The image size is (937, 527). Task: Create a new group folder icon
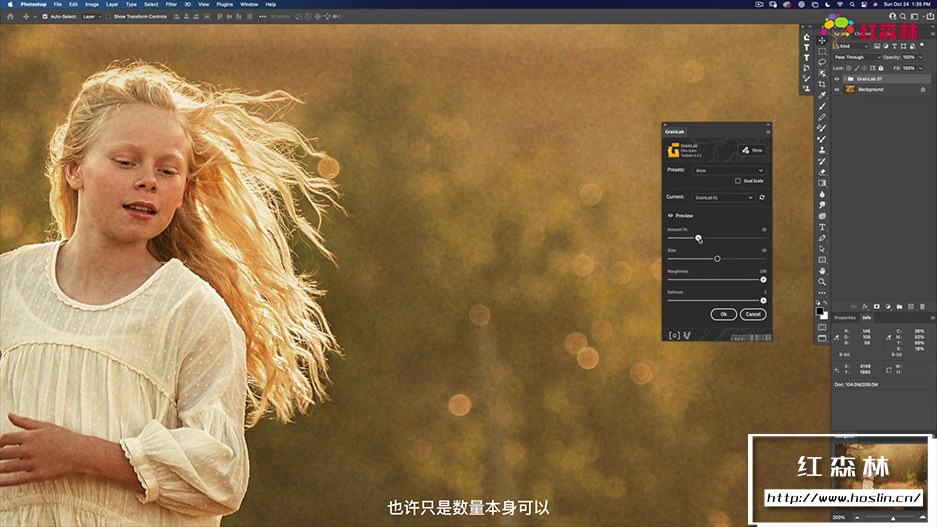tap(899, 307)
